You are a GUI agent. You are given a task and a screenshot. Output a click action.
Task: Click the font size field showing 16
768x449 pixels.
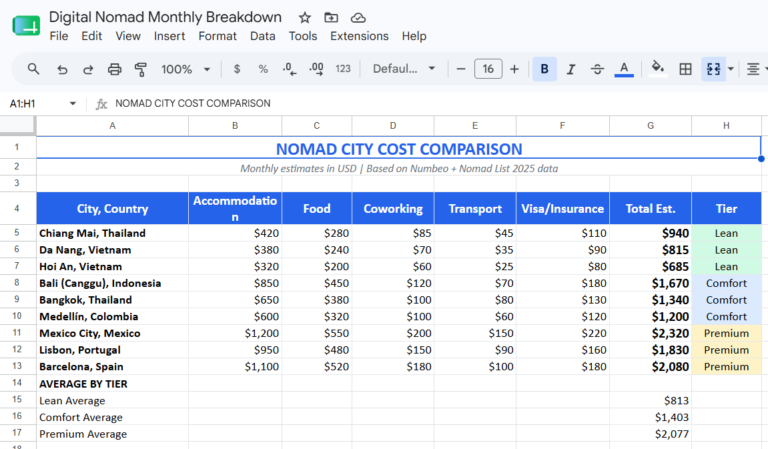tap(488, 69)
